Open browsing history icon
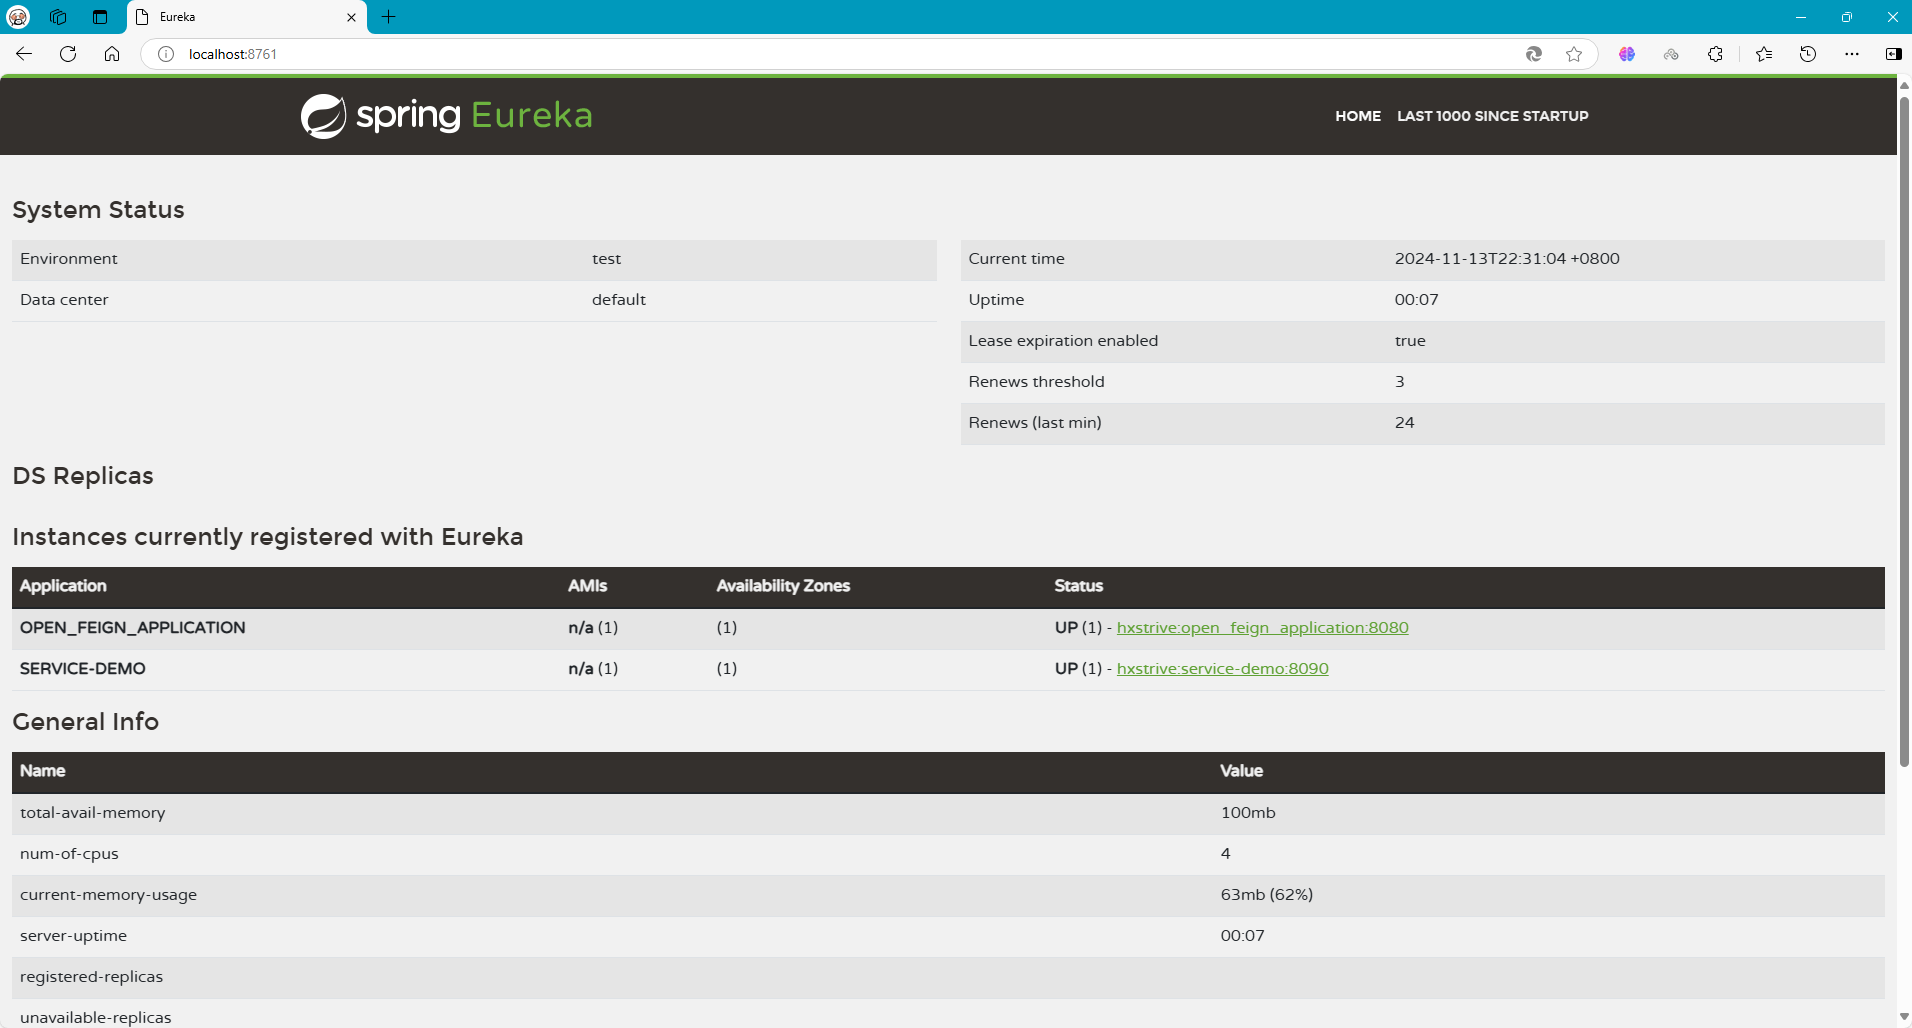 click(1808, 54)
